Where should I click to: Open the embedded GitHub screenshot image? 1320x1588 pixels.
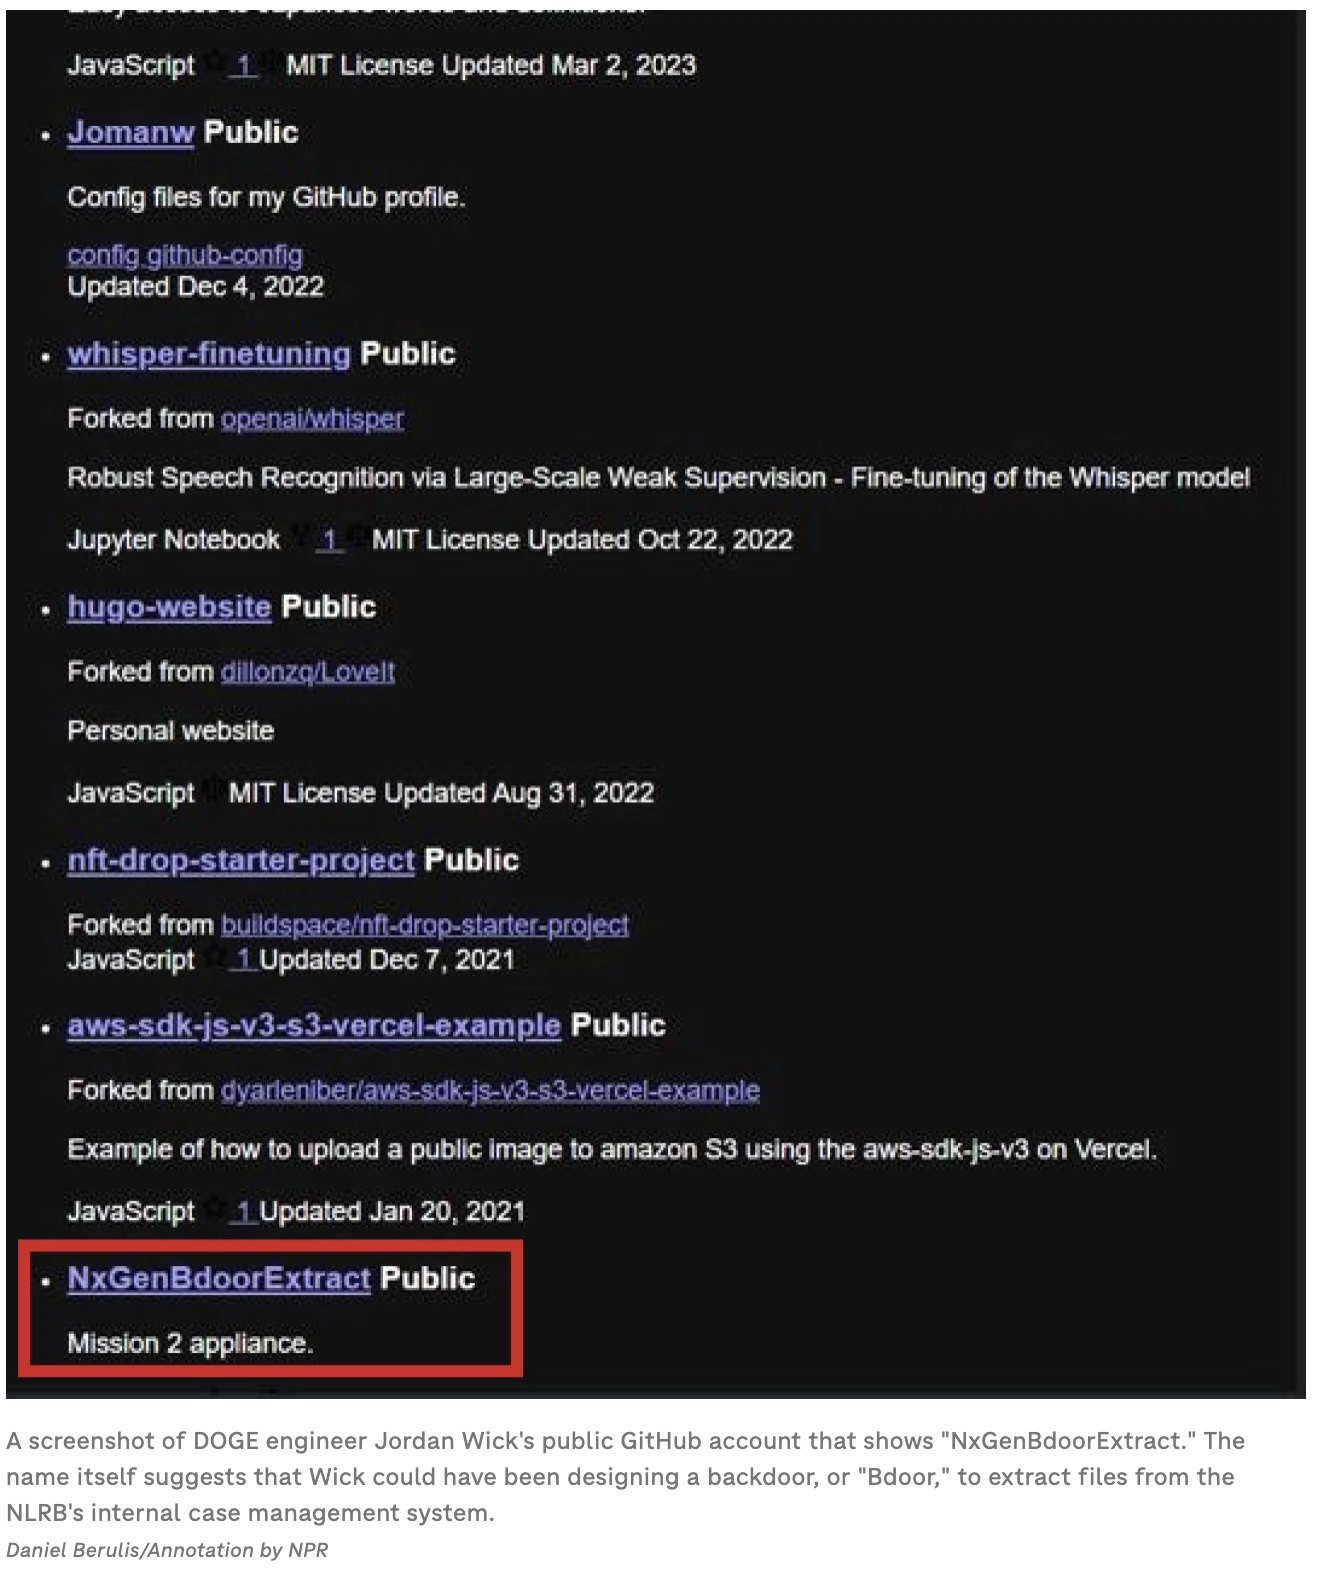[x=656, y=704]
